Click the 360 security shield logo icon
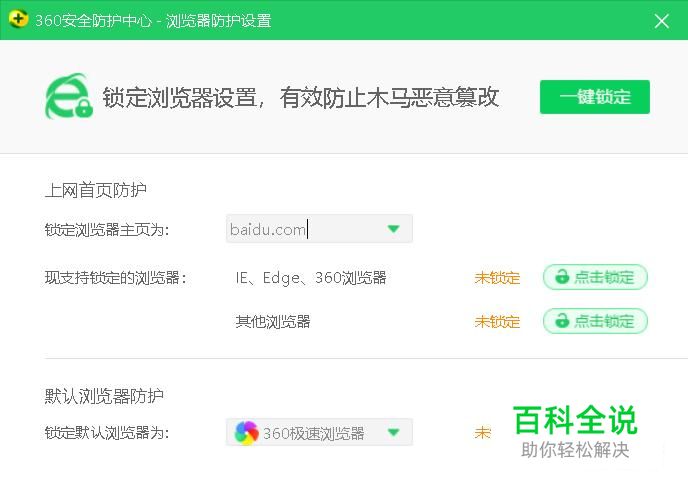Screen dimensions: 688x494 [18, 19]
